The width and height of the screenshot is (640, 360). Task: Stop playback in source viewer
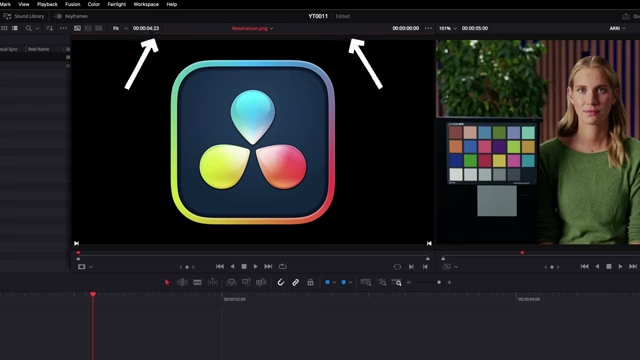coord(244,267)
